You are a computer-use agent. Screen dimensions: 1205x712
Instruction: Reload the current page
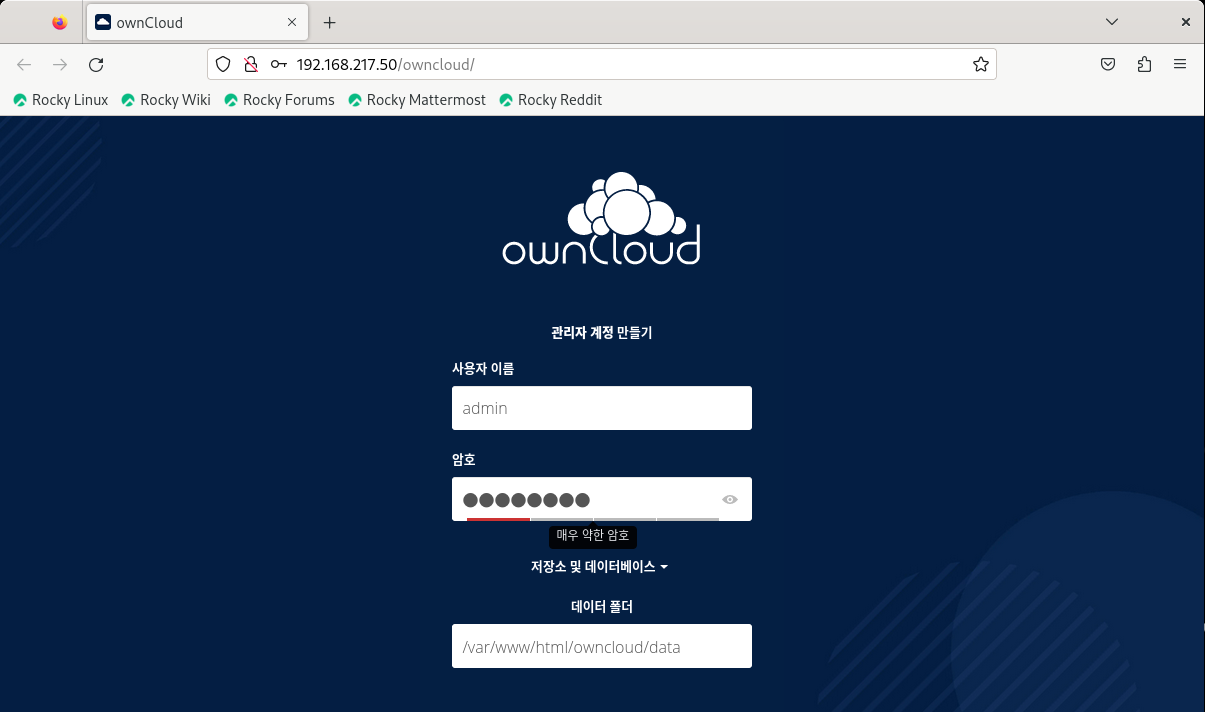coord(96,64)
